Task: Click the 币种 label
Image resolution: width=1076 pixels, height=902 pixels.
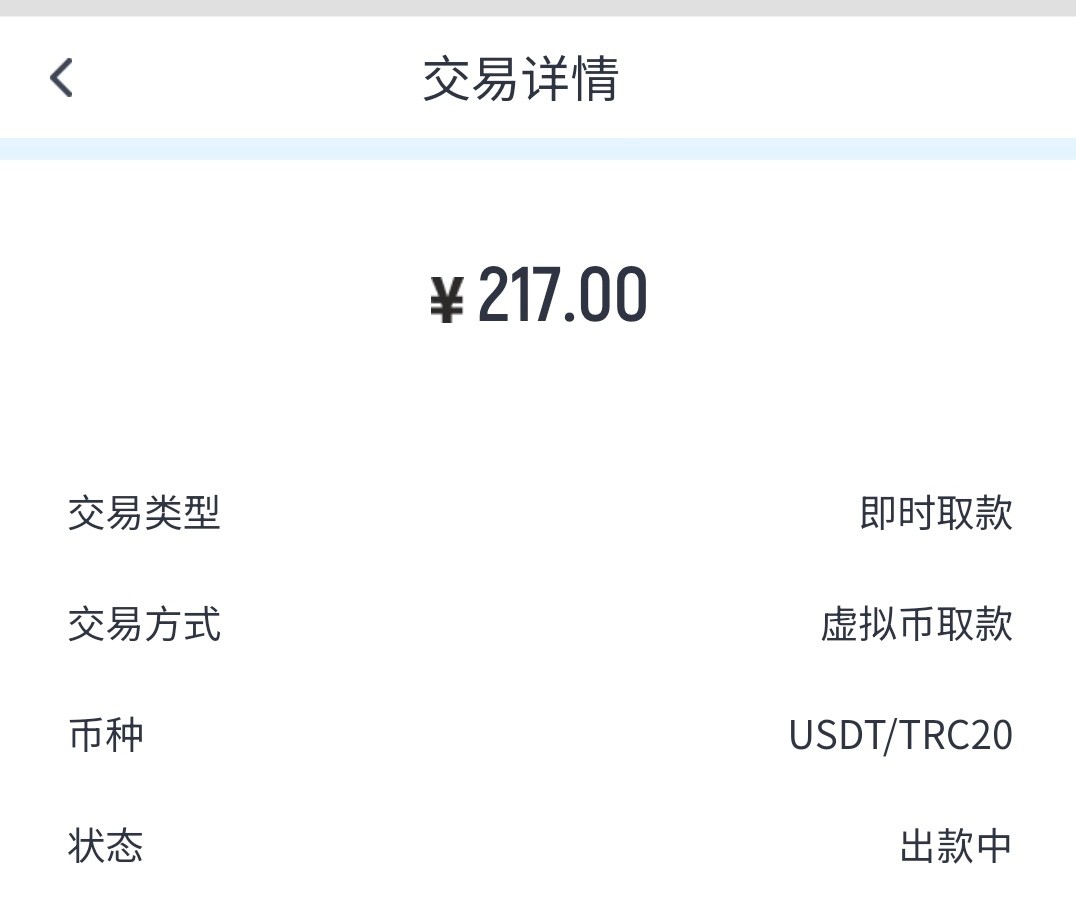Action: (x=106, y=735)
